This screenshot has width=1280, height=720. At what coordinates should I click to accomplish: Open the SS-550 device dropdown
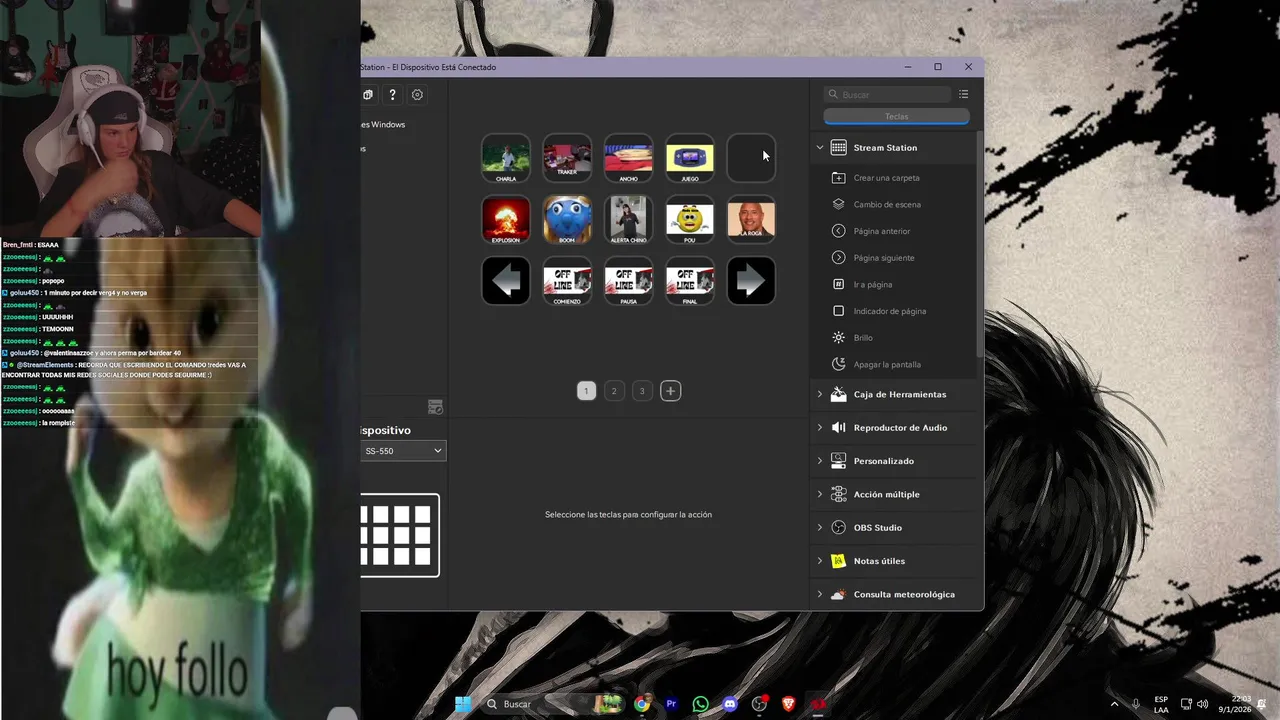(403, 451)
